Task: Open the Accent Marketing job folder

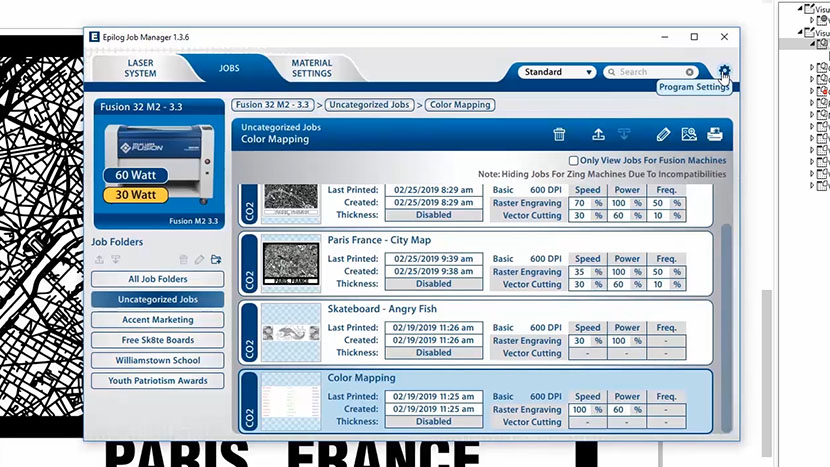Action: pyautogui.click(x=158, y=320)
